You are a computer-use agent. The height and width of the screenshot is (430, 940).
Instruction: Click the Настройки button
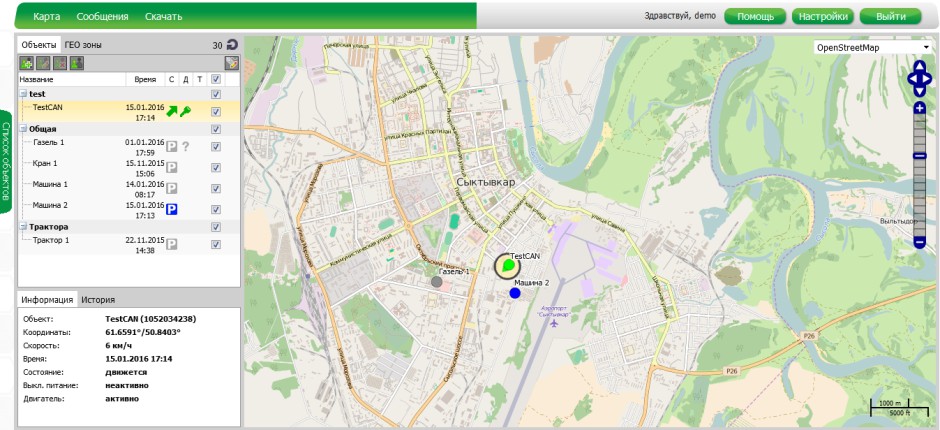pyautogui.click(x=823, y=17)
